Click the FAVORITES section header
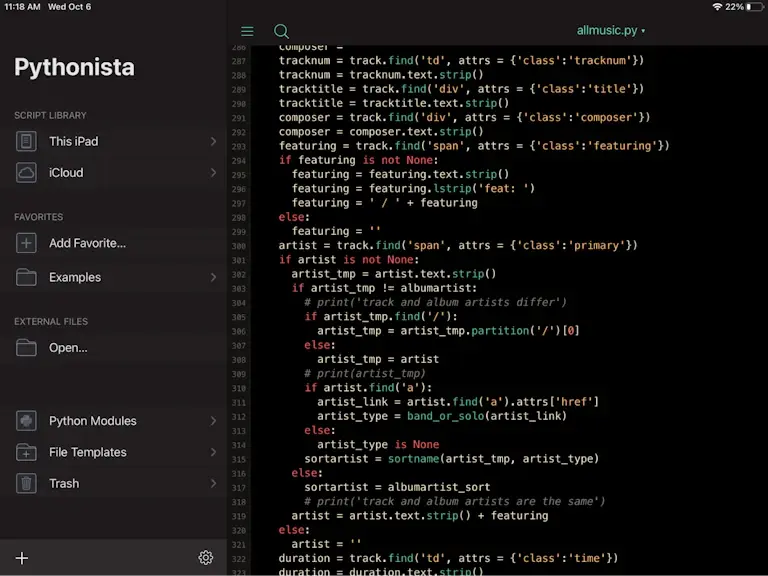This screenshot has height=576, width=768. coord(39,216)
